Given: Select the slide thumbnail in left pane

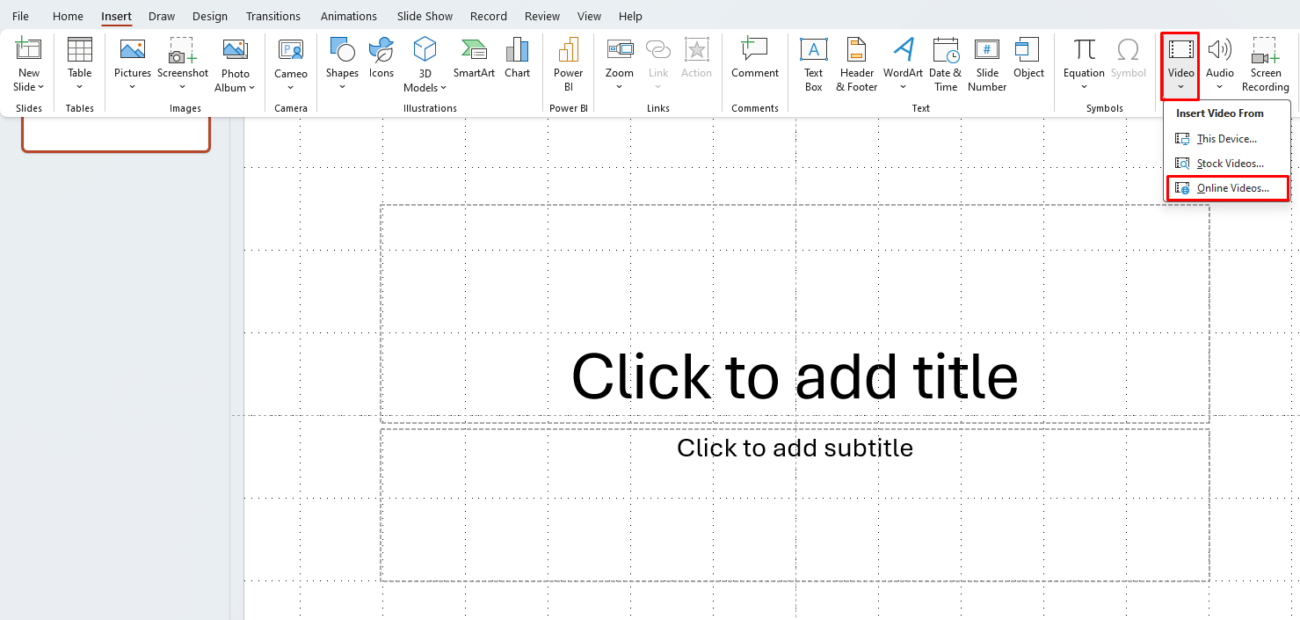Looking at the screenshot, I should [116, 135].
